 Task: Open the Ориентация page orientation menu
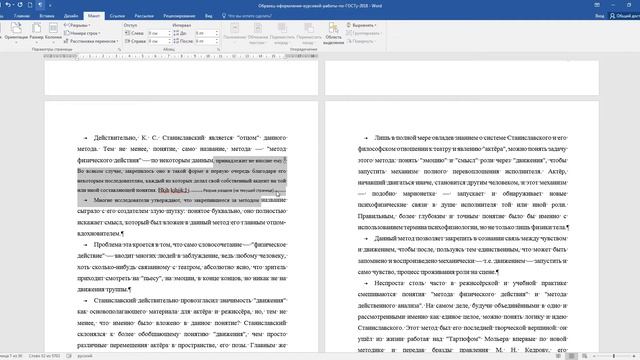click(16, 32)
